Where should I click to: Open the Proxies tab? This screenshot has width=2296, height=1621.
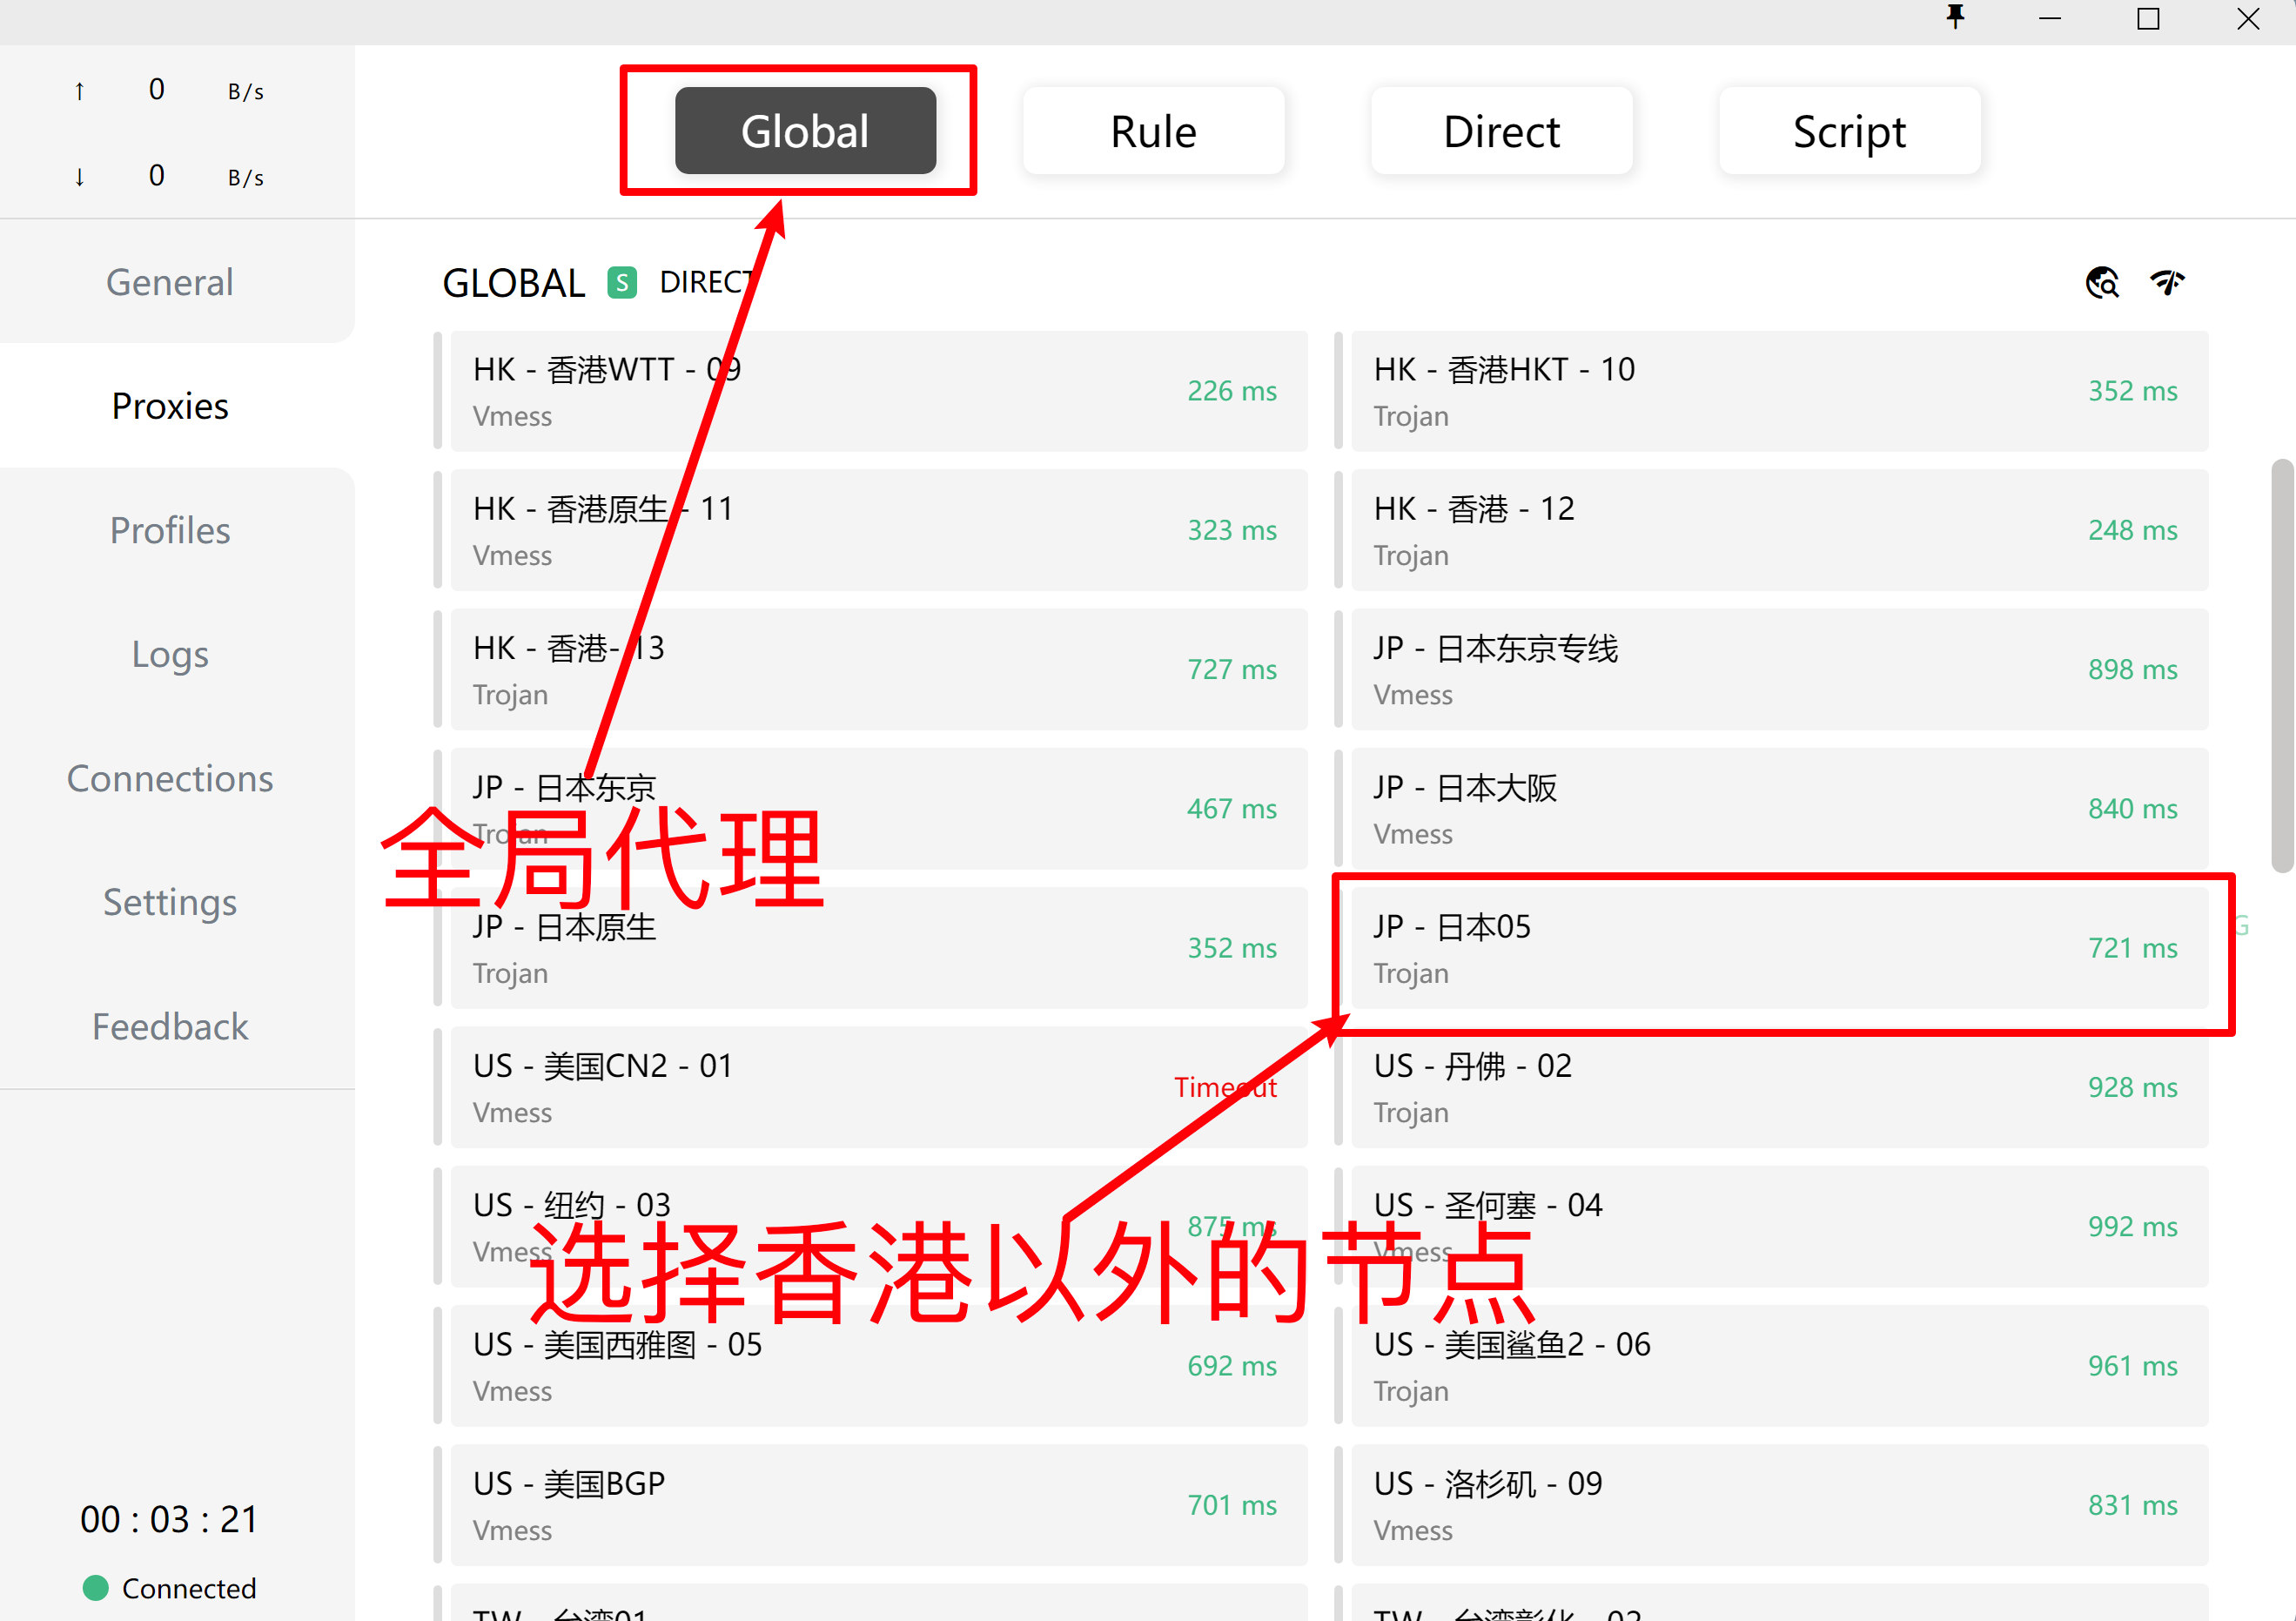(170, 406)
